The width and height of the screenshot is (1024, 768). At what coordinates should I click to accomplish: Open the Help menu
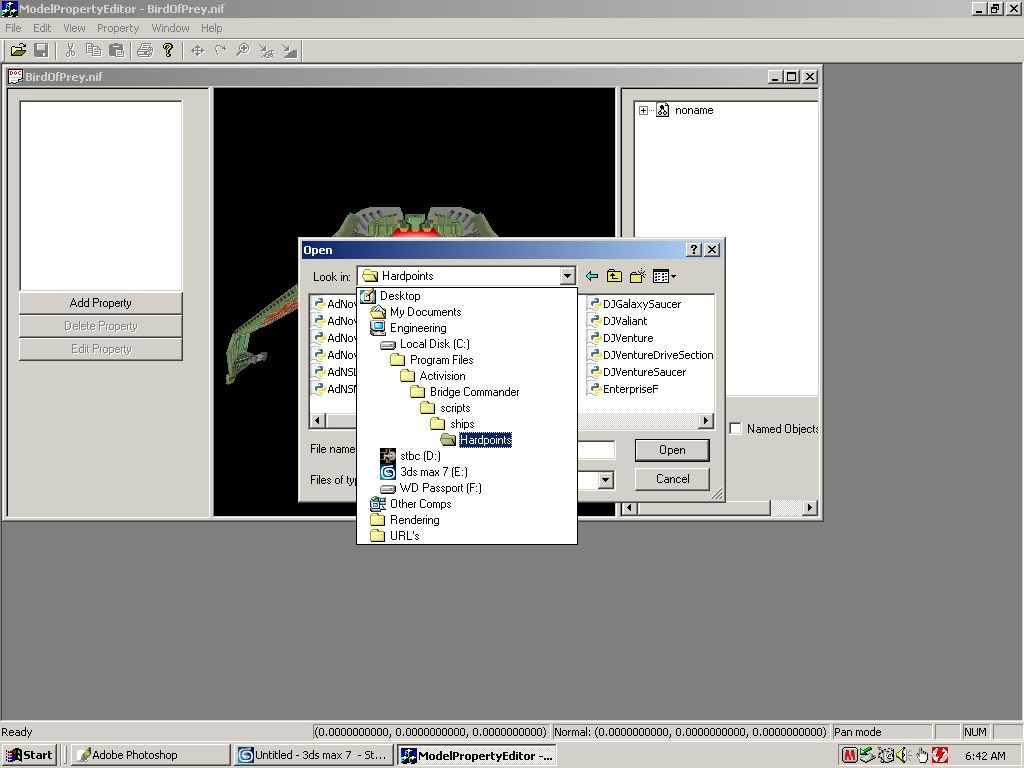(x=211, y=28)
